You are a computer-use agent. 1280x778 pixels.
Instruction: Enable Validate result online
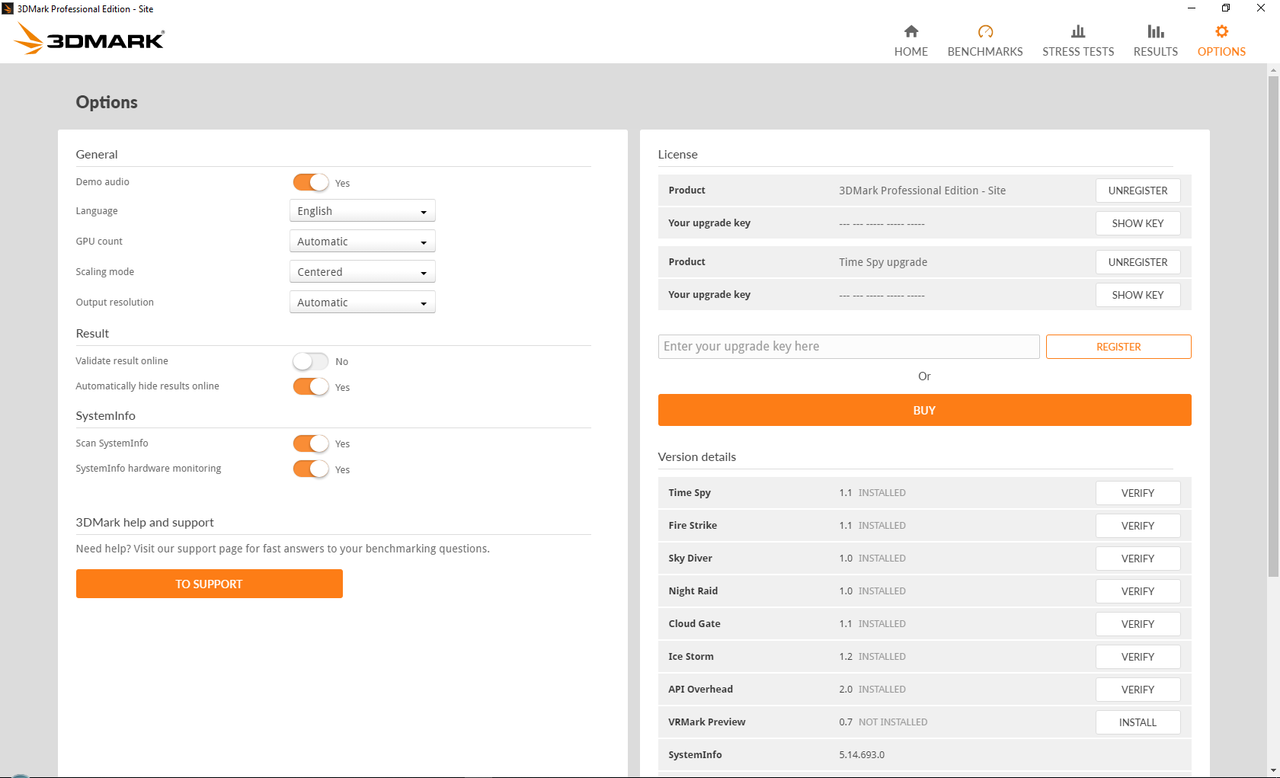point(311,361)
